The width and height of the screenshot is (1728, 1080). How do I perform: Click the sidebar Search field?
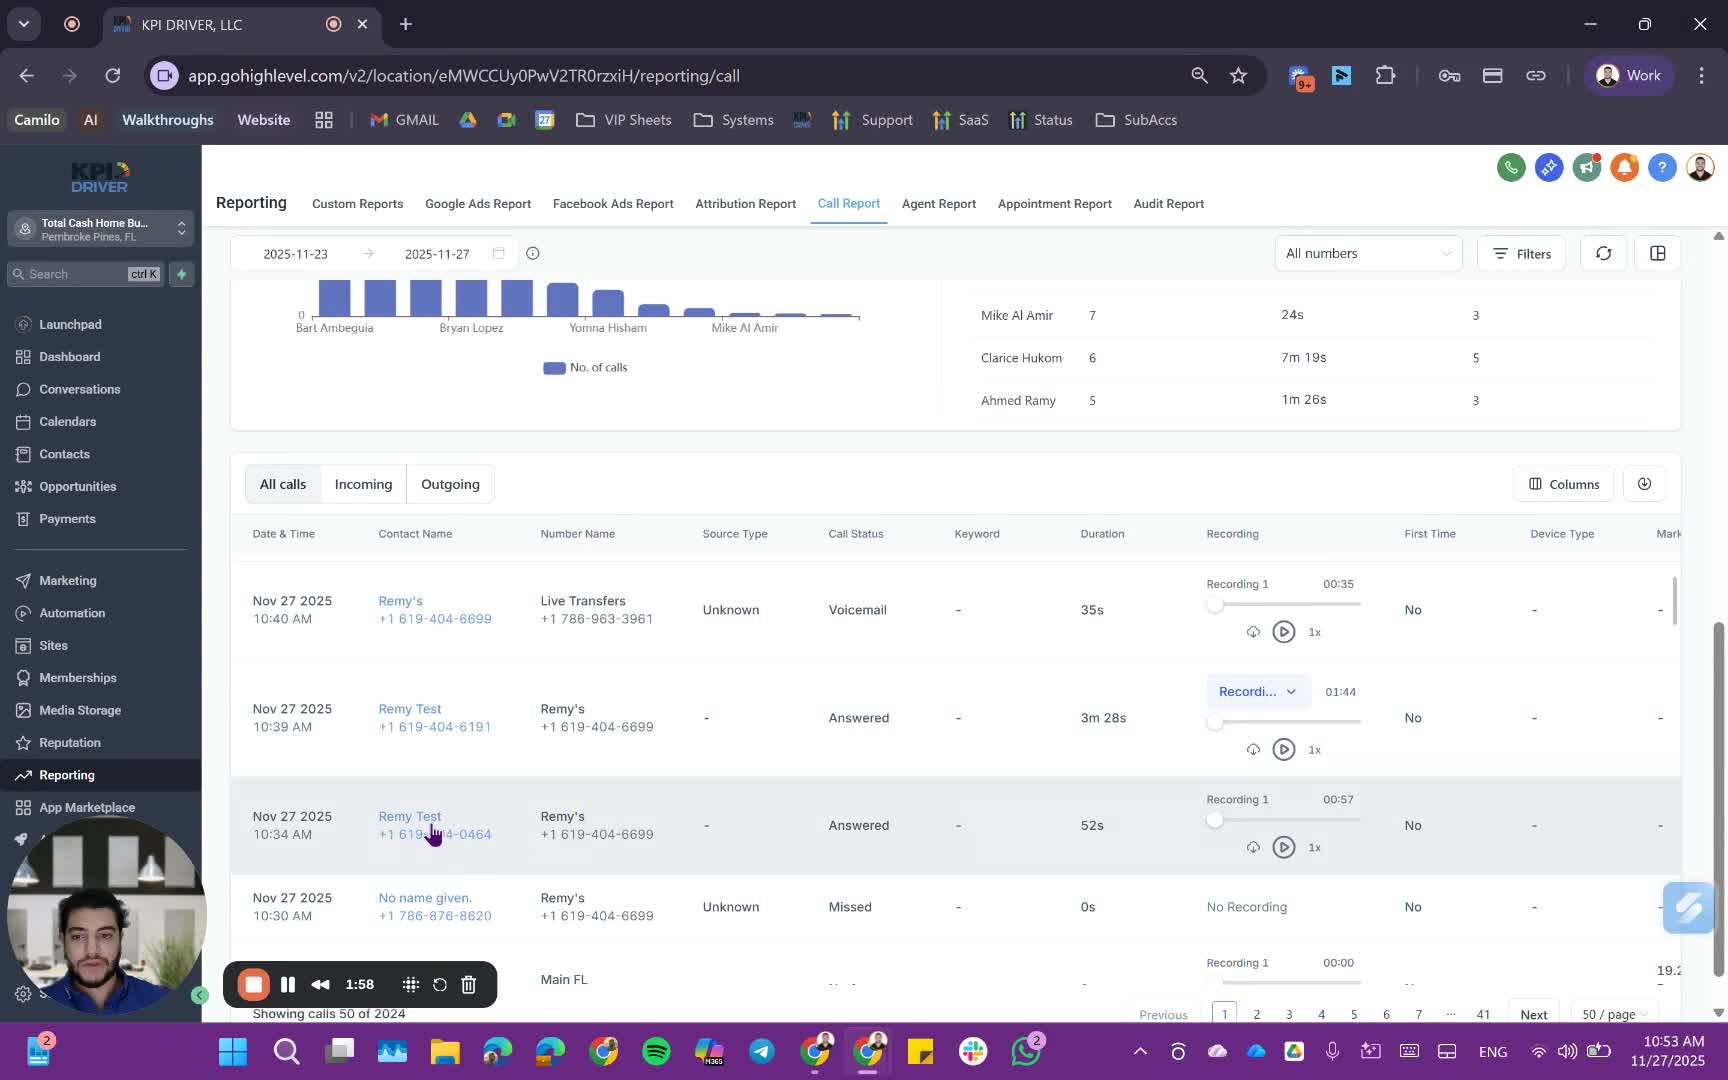[x=85, y=274]
